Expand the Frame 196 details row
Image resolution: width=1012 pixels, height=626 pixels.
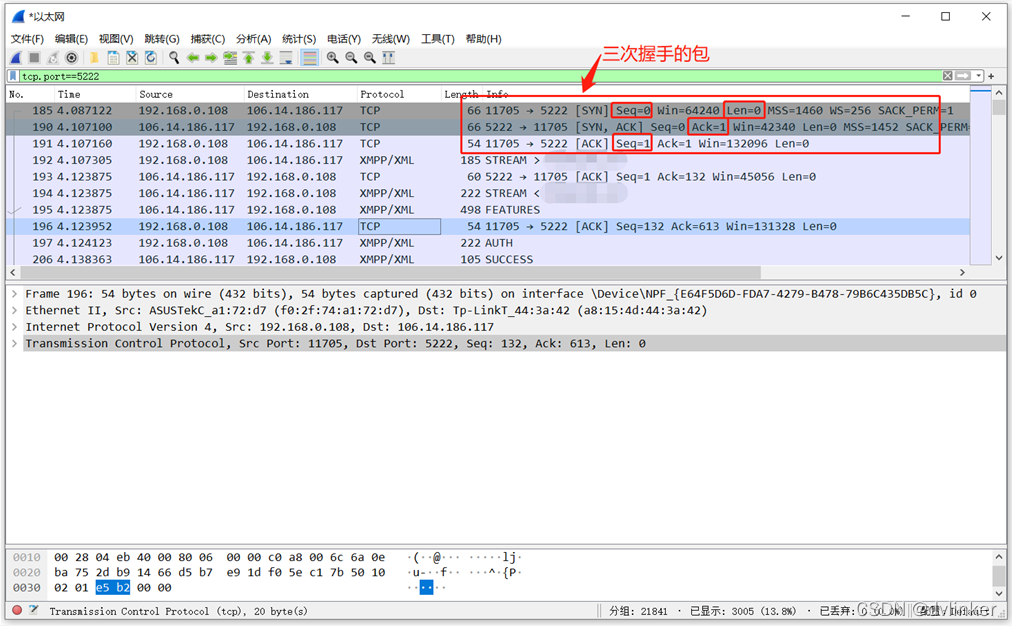[x=14, y=294]
